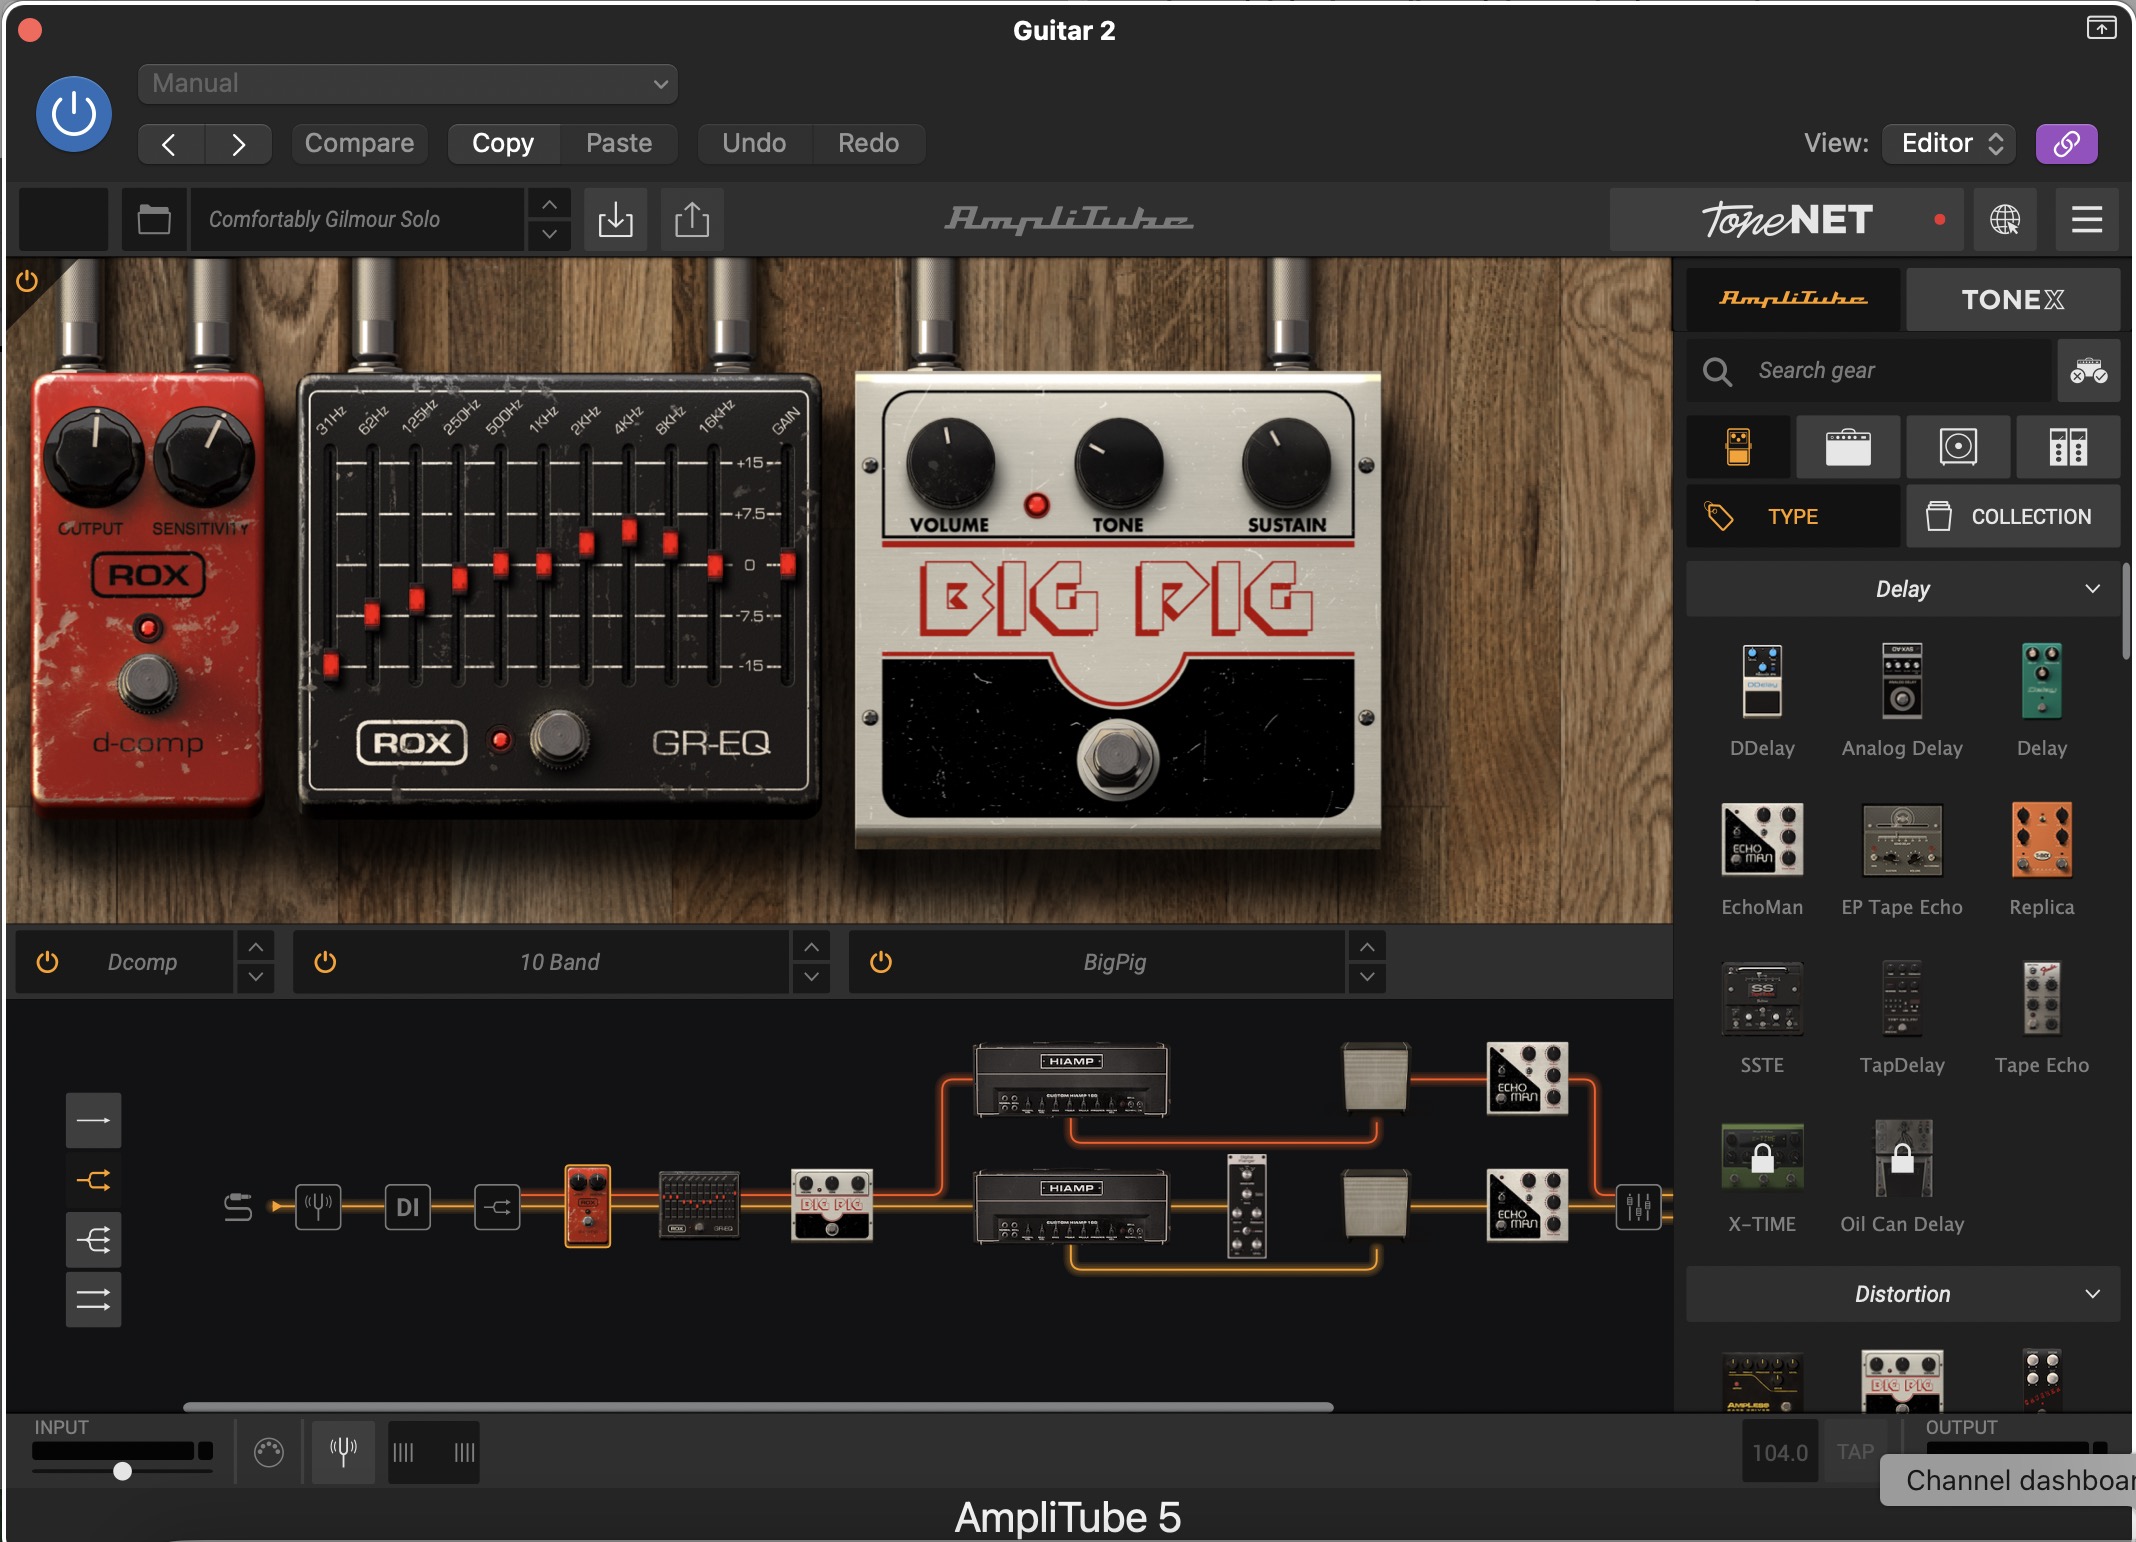Toggle the Dcomp slot power button

pyautogui.click(x=47, y=962)
